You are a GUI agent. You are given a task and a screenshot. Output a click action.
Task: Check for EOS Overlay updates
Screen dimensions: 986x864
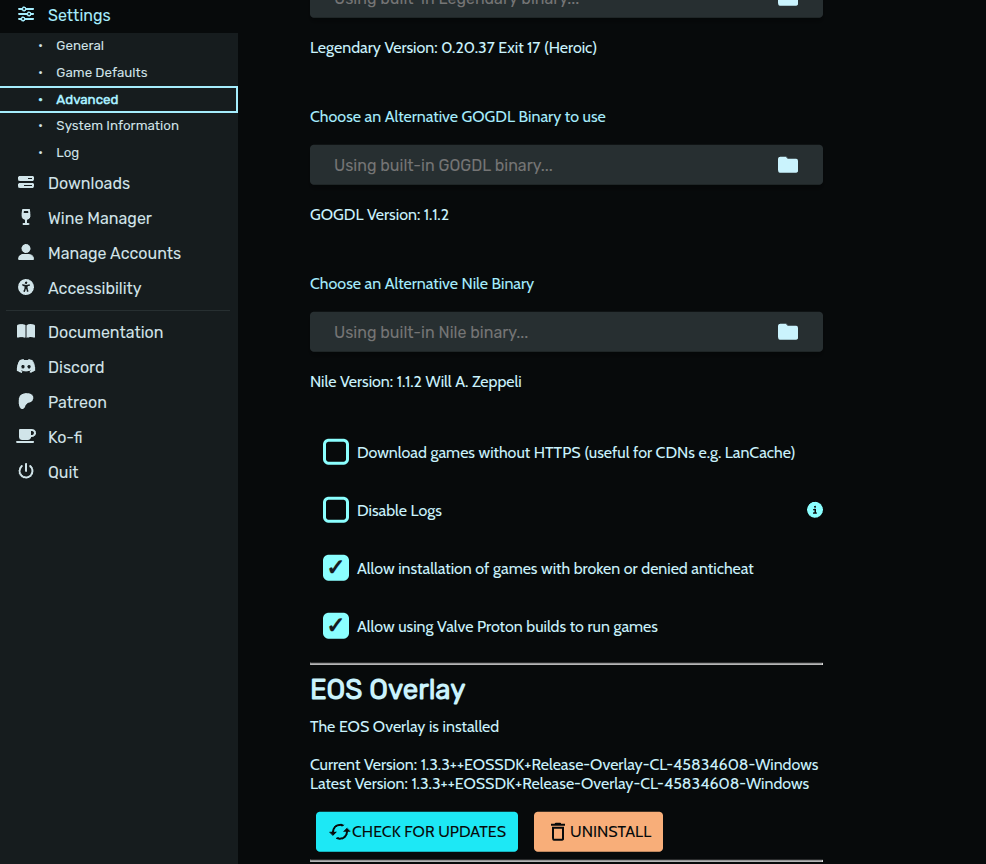(416, 831)
